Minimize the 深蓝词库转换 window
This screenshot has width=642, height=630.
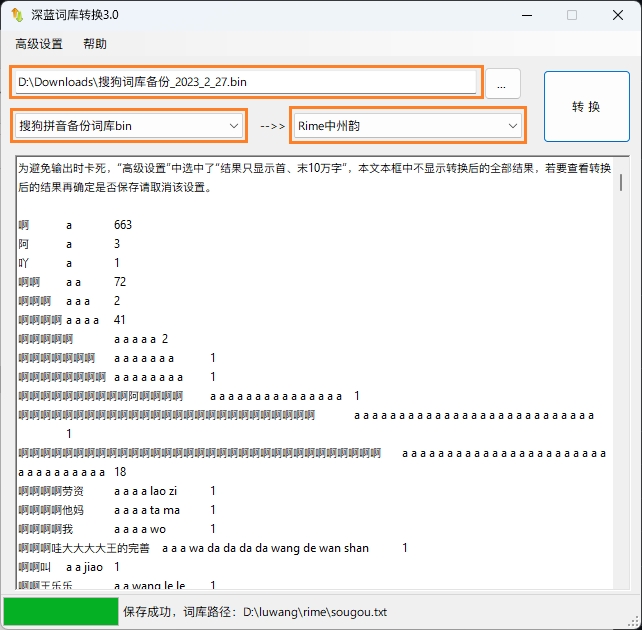click(x=526, y=15)
